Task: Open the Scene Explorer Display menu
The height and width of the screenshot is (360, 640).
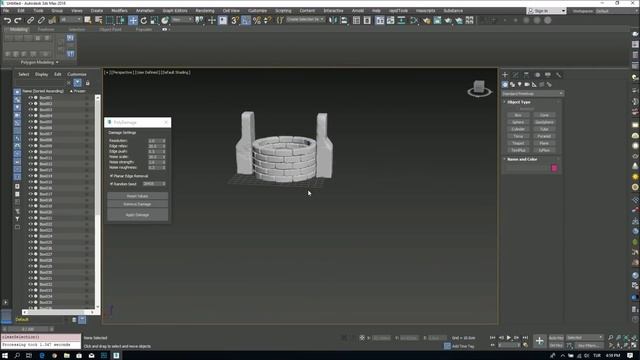Action: tap(41, 74)
